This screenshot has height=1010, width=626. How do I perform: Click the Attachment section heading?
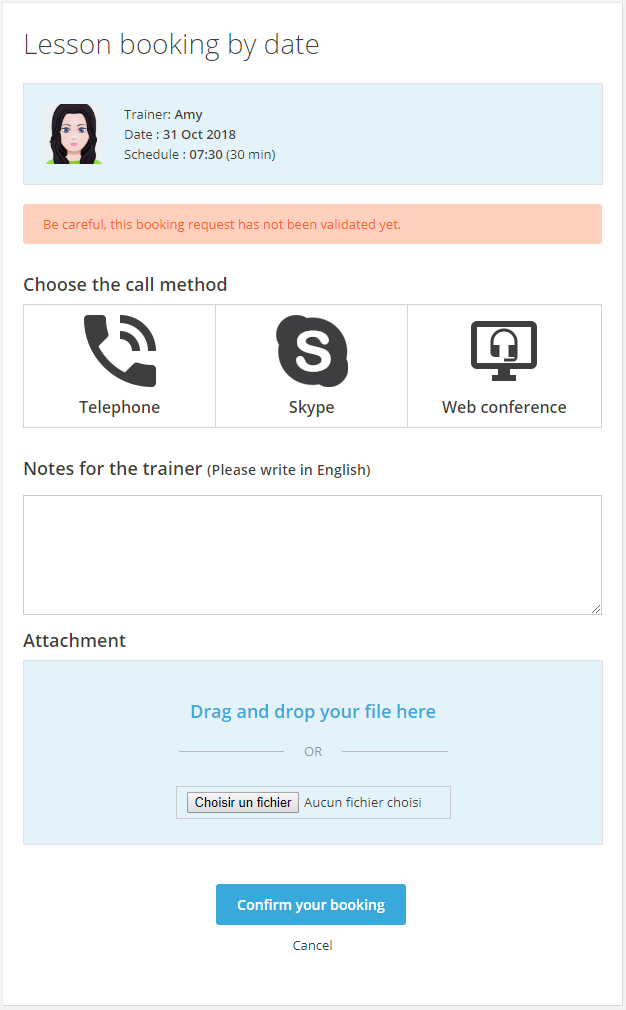(x=75, y=640)
